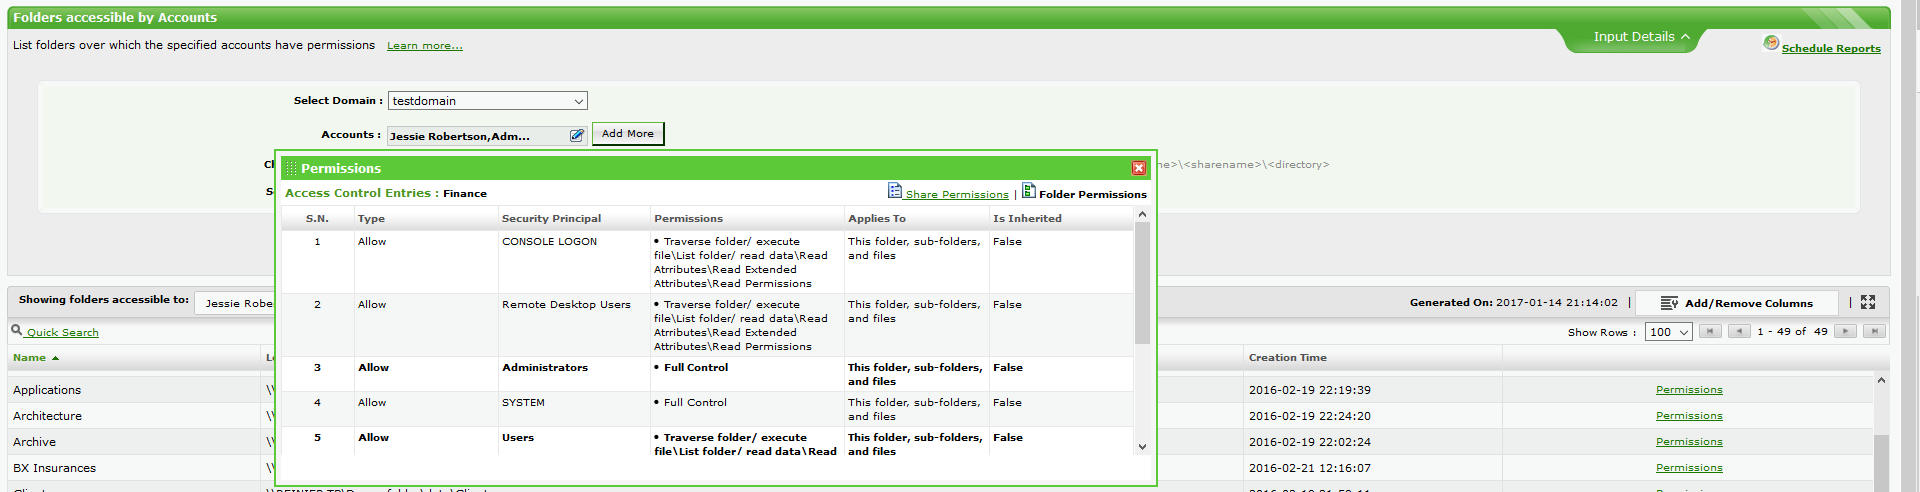Select the CONSOLE LOGON principal cell

(549, 242)
